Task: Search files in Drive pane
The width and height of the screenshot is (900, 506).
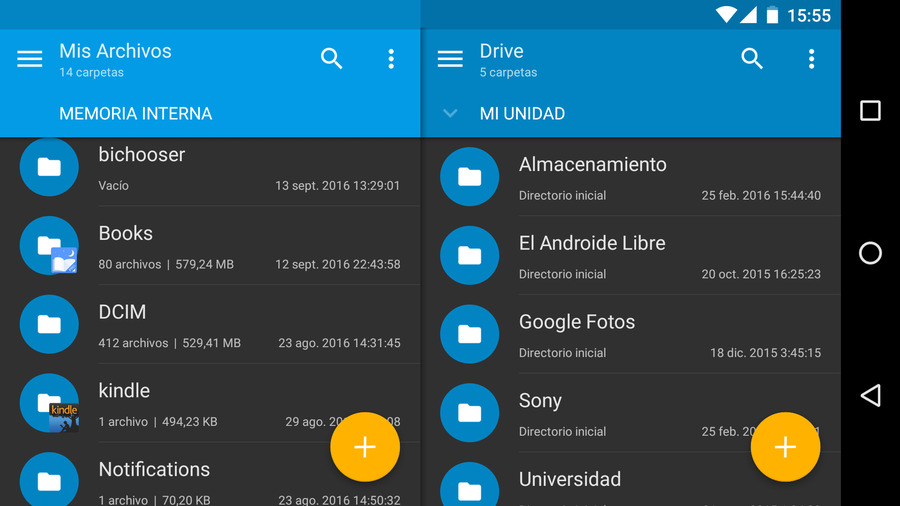Action: point(752,59)
